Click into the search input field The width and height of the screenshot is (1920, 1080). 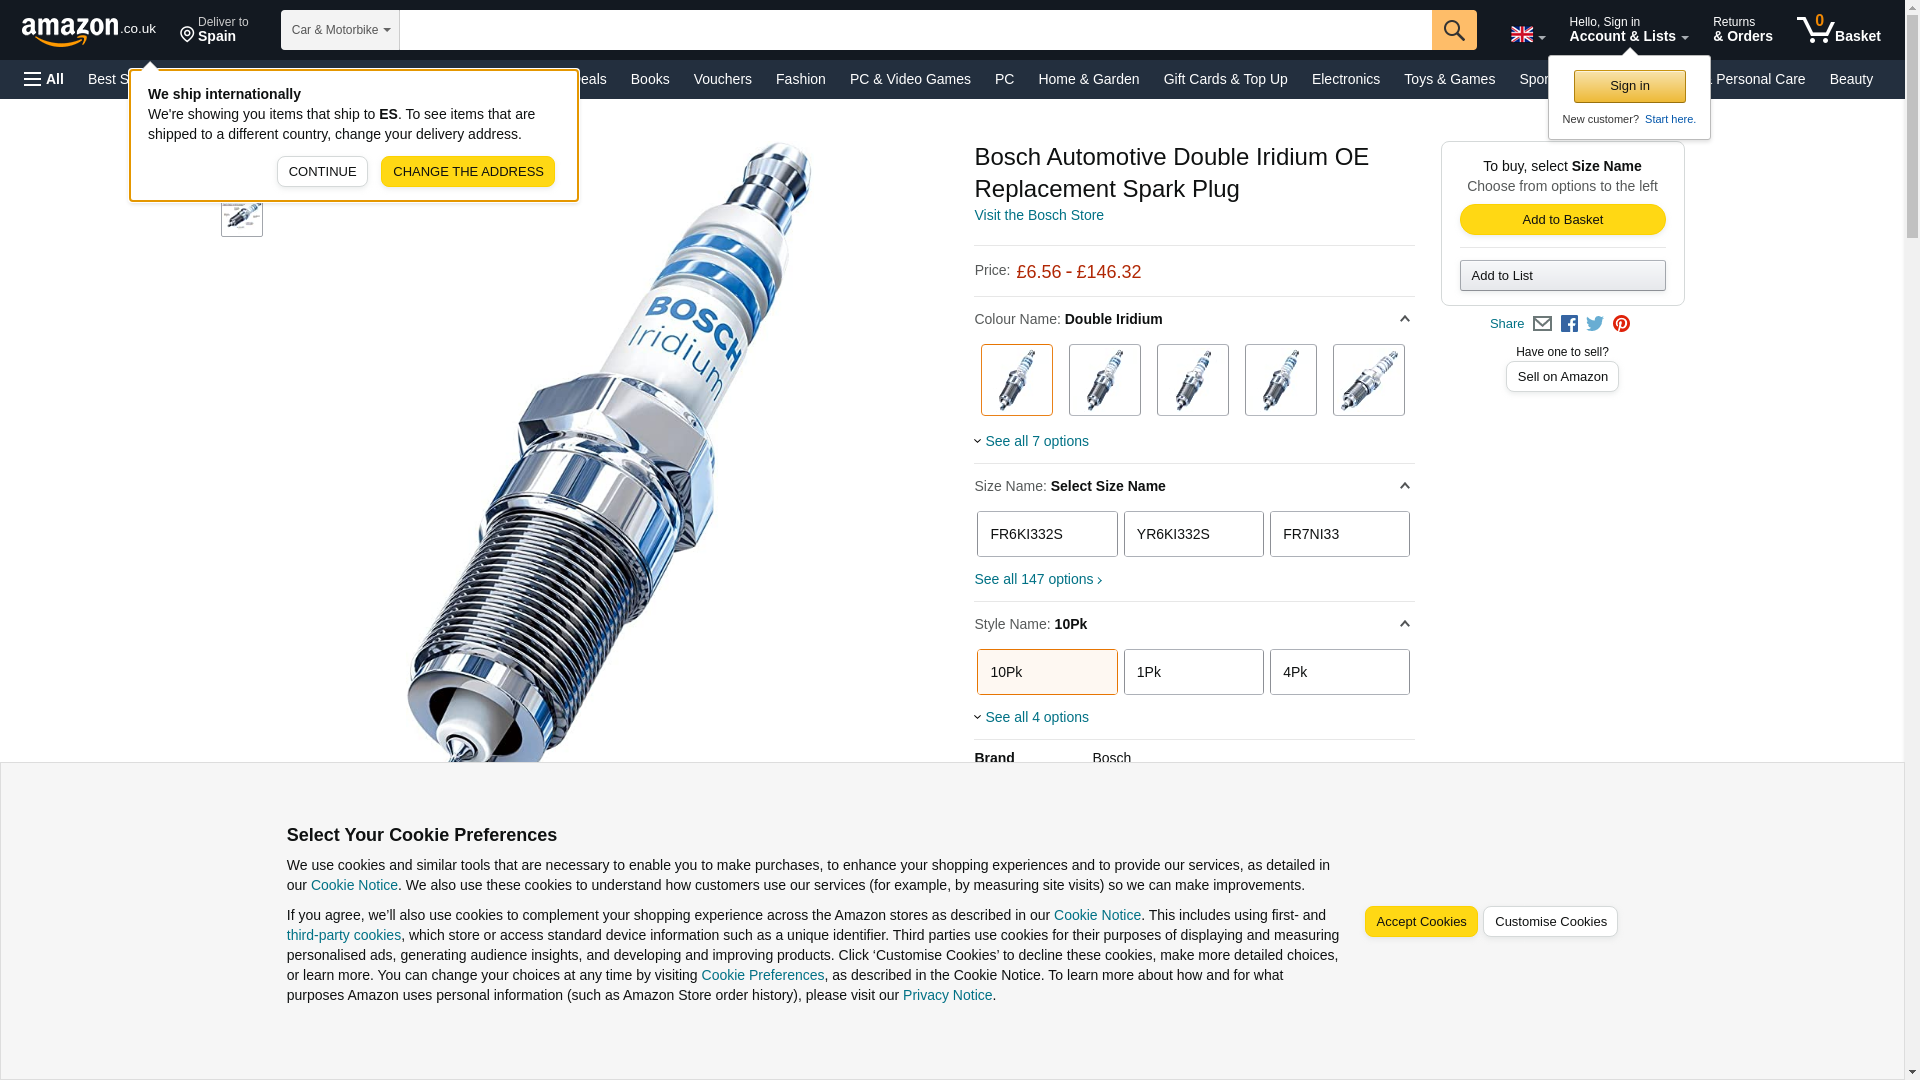coord(915,30)
